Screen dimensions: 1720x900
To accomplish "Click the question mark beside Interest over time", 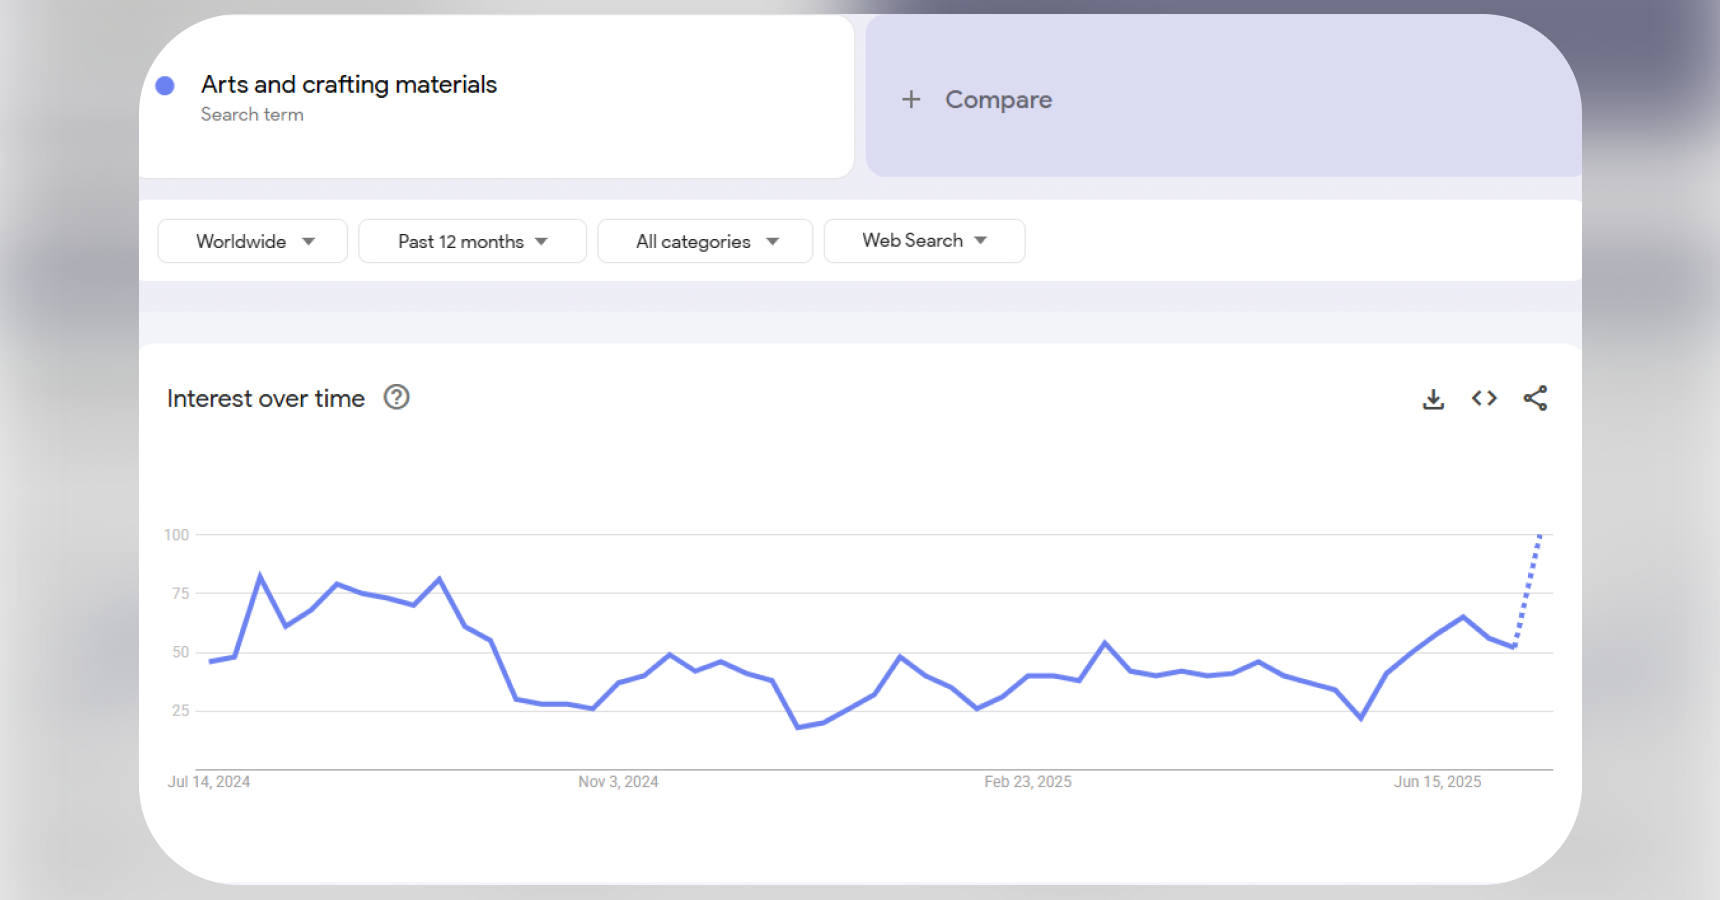I will point(396,397).
